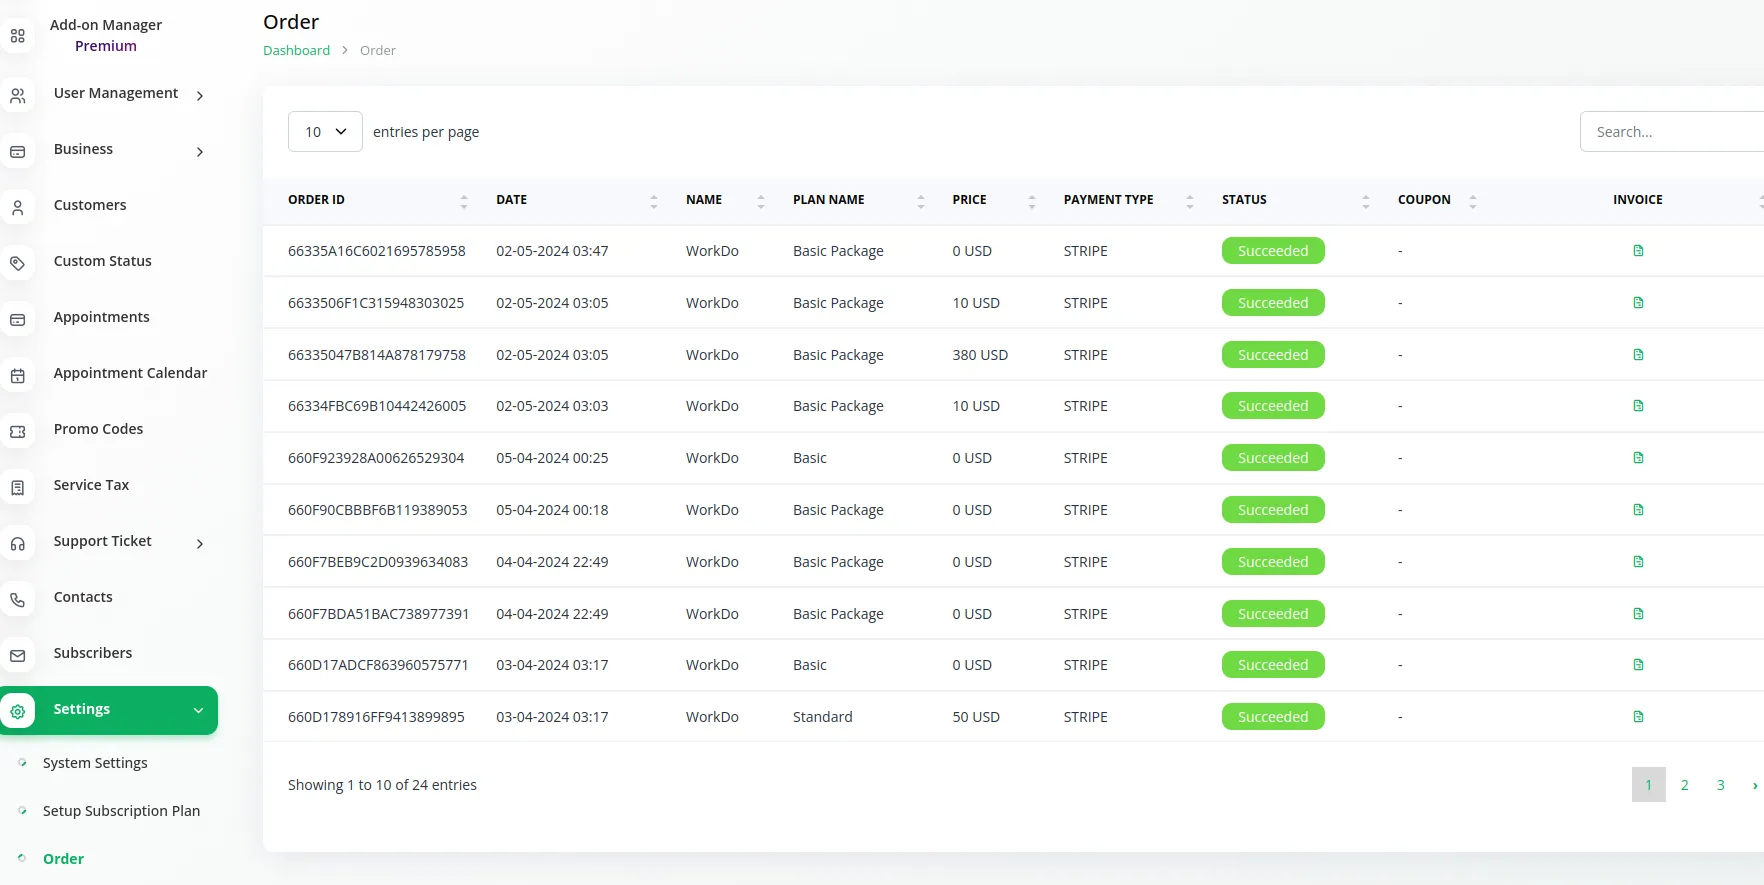This screenshot has height=885, width=1764.
Task: Open invoice for order 660F7BDA51BAC738977391
Action: click(x=1638, y=613)
